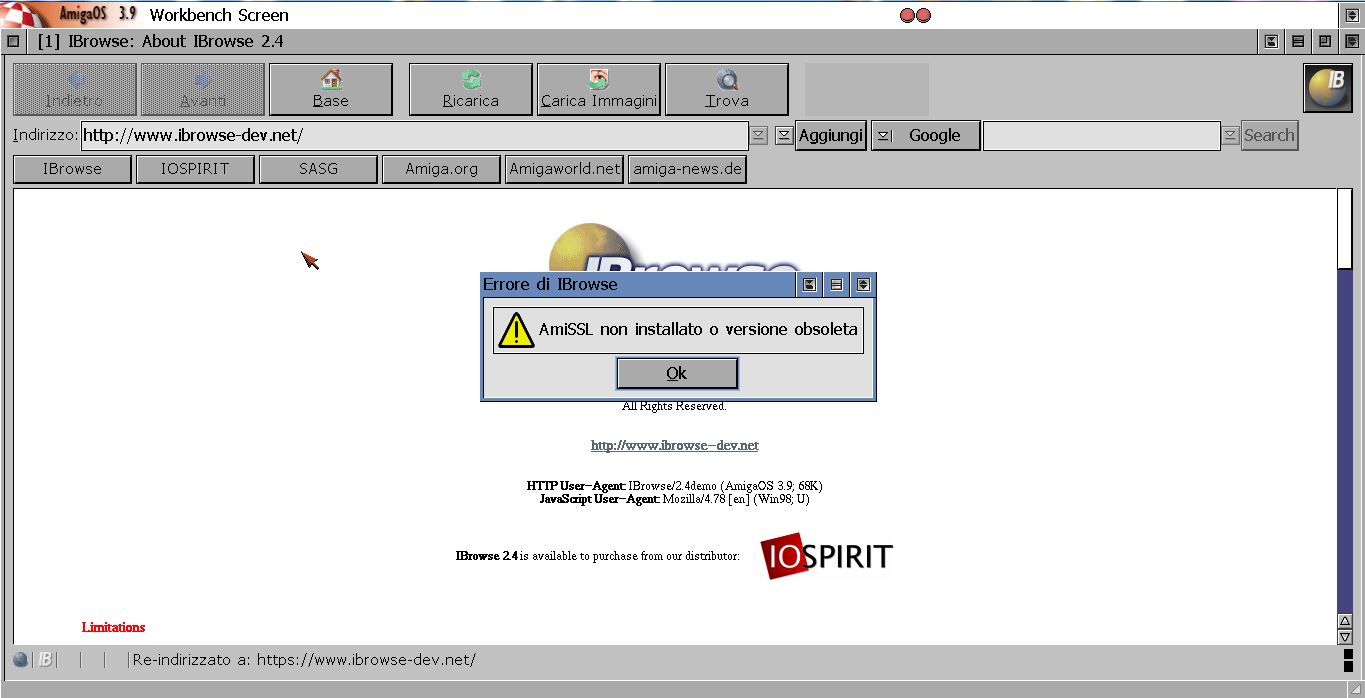Viewport: 1365px width, 698px height.
Task: Click the IBrowse globe logo in toolbar corner
Action: [x=1327, y=88]
